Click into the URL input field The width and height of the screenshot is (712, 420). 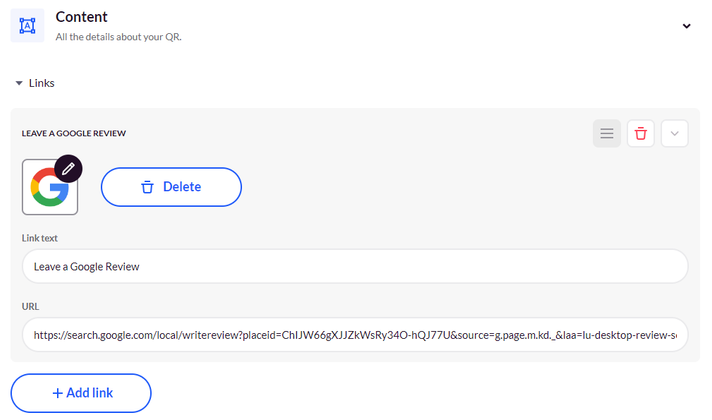coord(355,335)
